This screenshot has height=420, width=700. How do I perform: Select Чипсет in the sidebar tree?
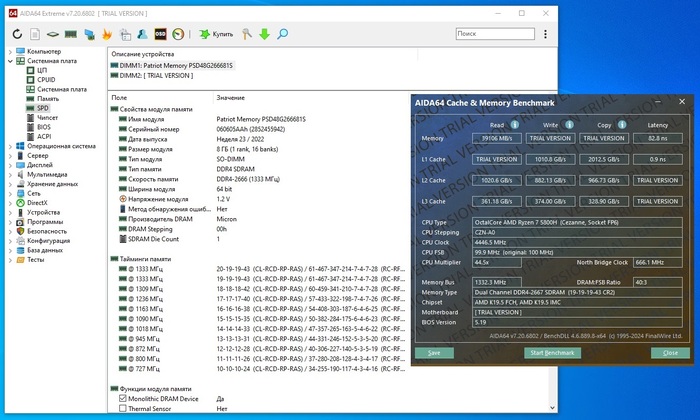coord(48,117)
